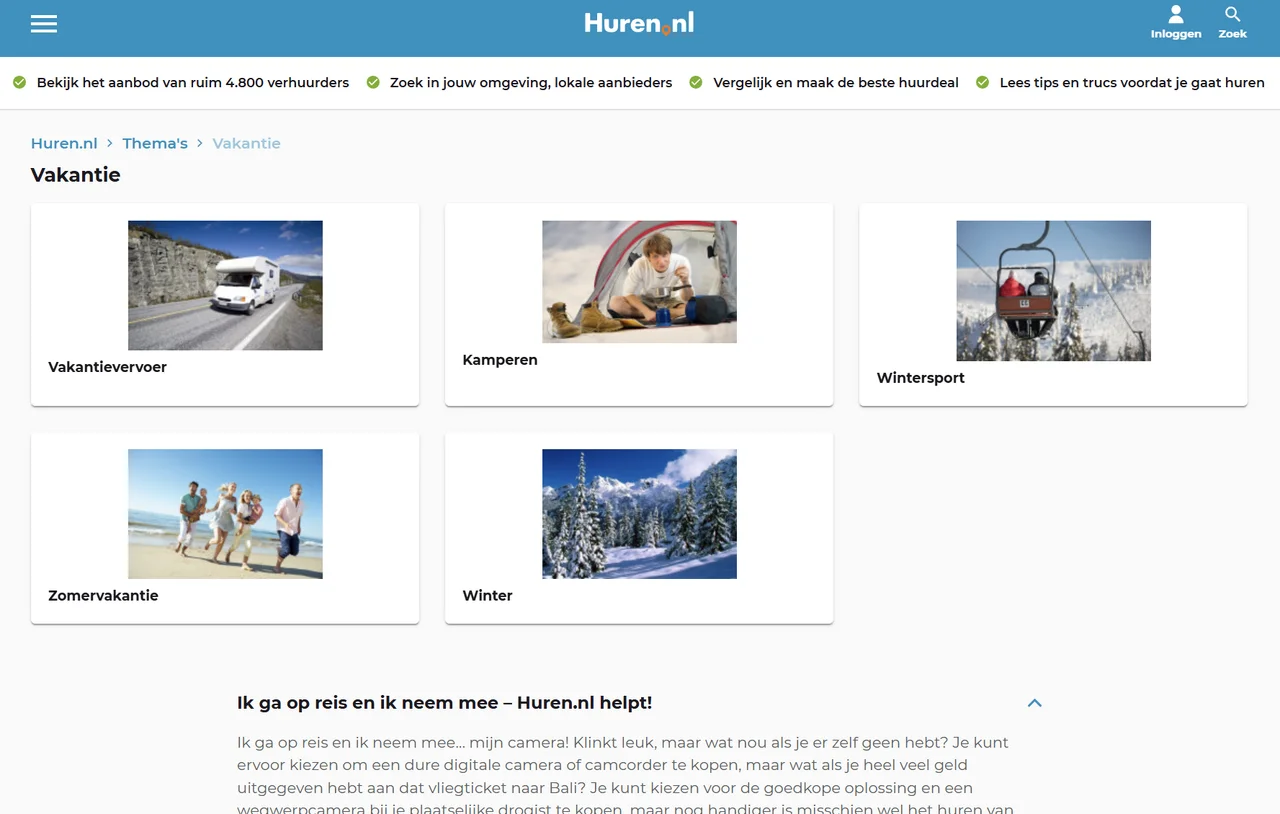Image resolution: width=1280 pixels, height=814 pixels.
Task: Open the Winter snowy trees image
Action: coord(639,513)
